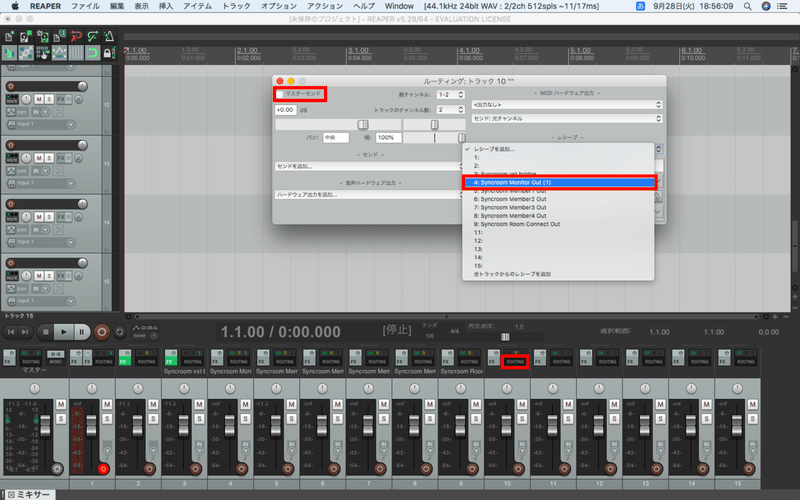The image size is (800, 500).
Task: Click the Stop button in transport
Action: point(45,332)
